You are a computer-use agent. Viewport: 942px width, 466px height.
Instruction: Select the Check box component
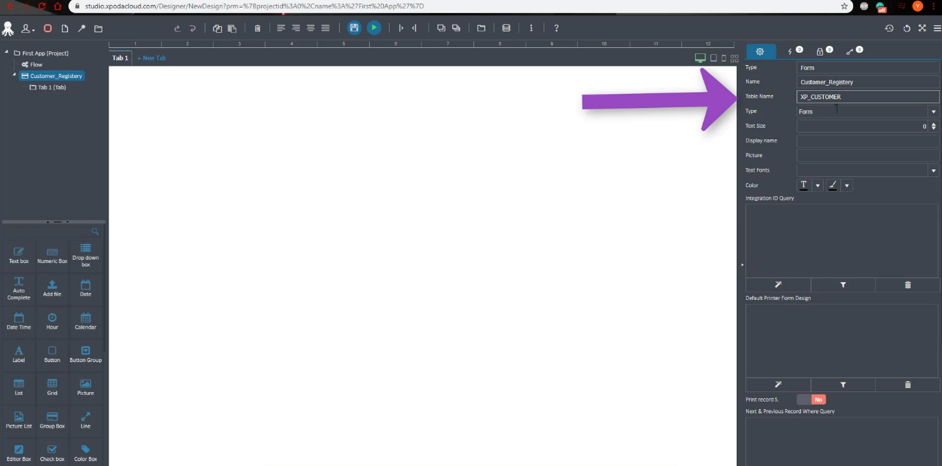pyautogui.click(x=52, y=453)
